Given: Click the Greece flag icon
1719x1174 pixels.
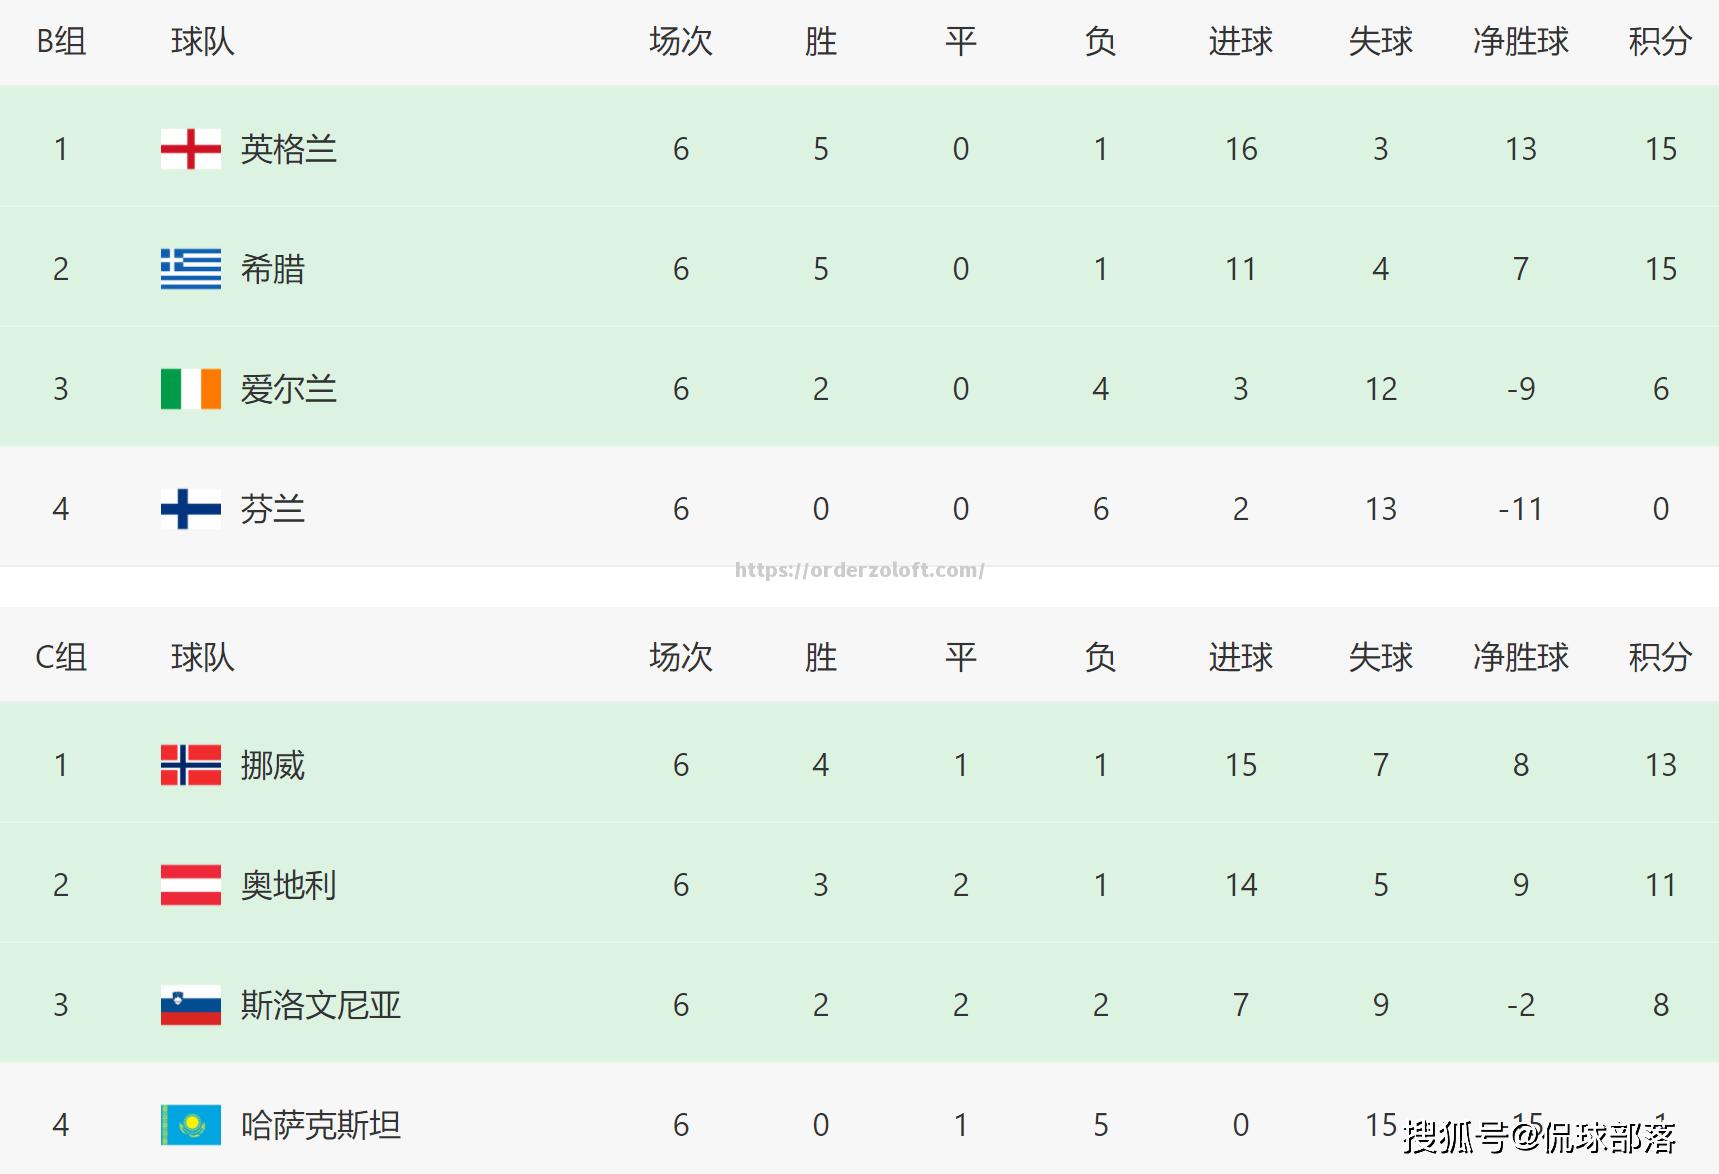Looking at the screenshot, I should (190, 269).
